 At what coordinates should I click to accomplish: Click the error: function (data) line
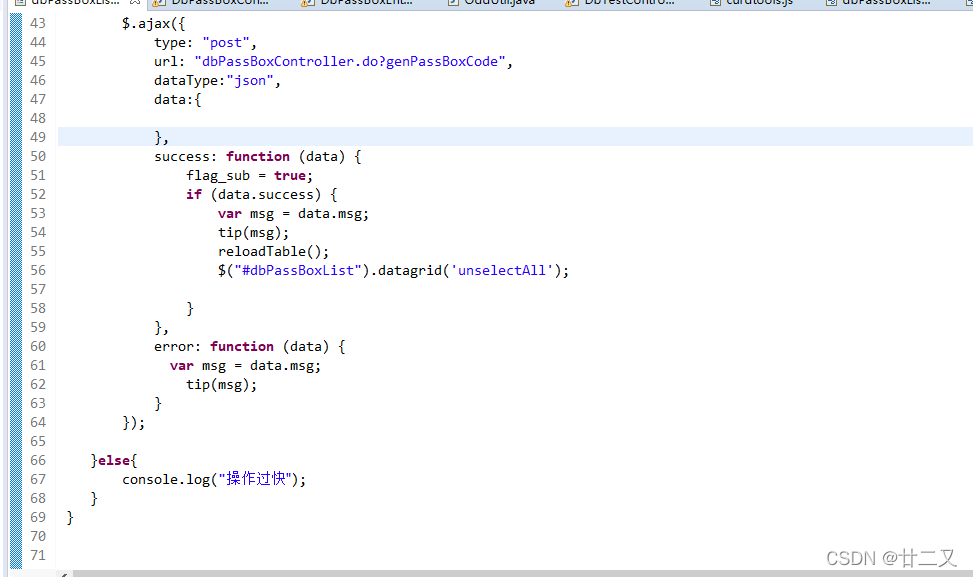(x=249, y=346)
